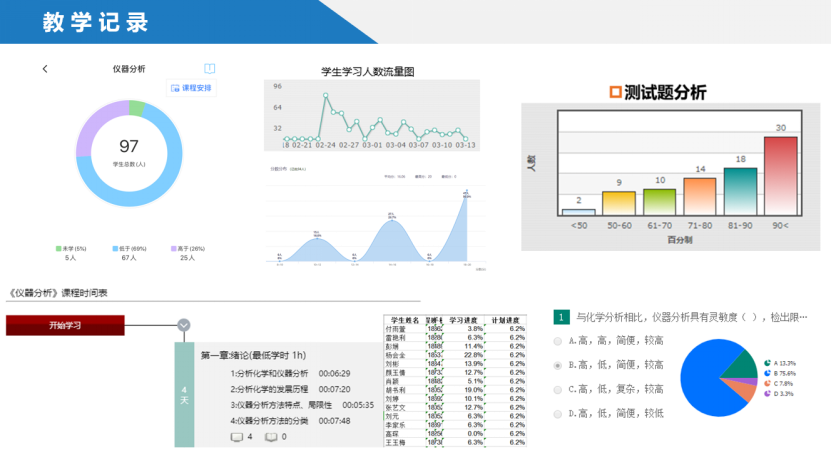Click the back arrow beside 仪器分析

coord(45,69)
